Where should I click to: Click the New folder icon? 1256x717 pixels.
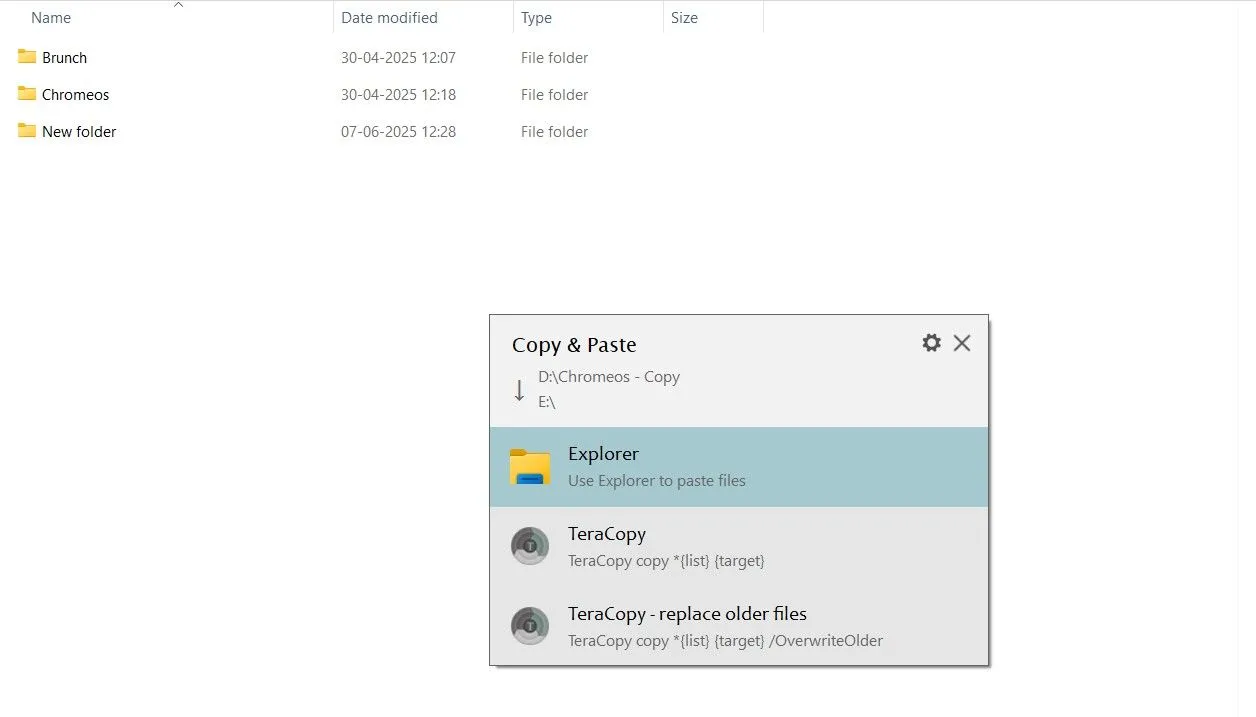(27, 131)
